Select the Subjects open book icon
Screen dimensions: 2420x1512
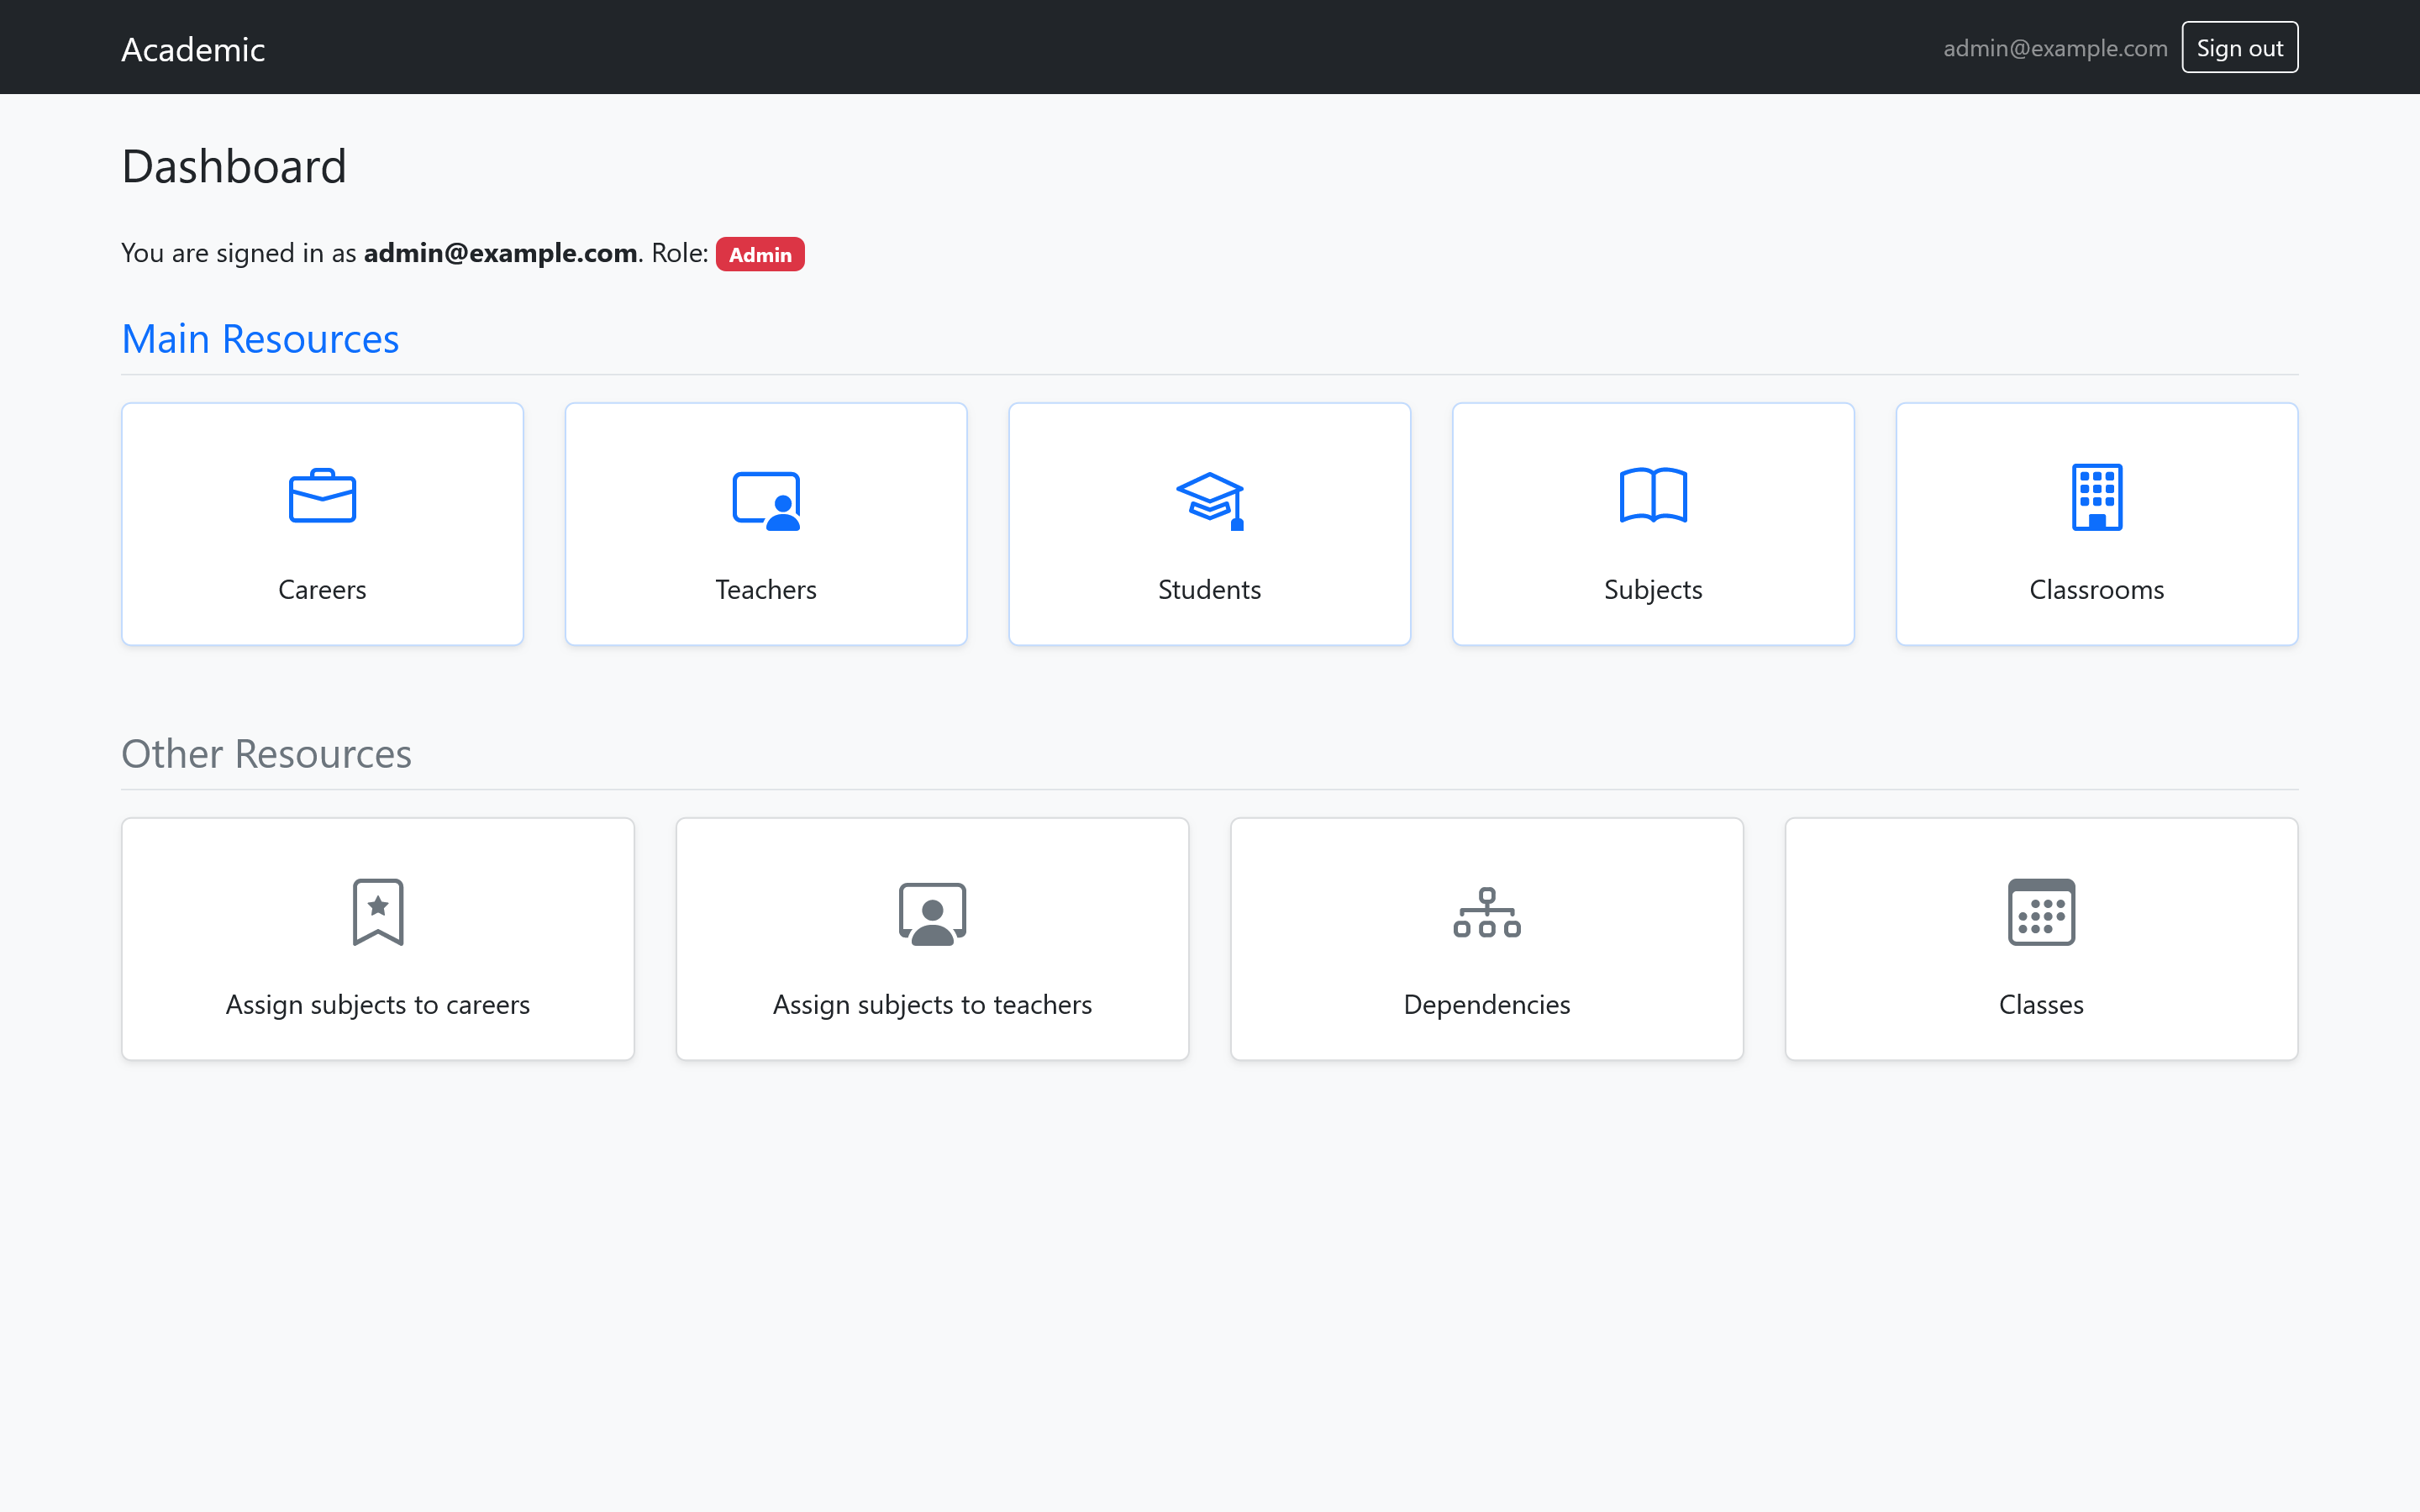point(1653,496)
